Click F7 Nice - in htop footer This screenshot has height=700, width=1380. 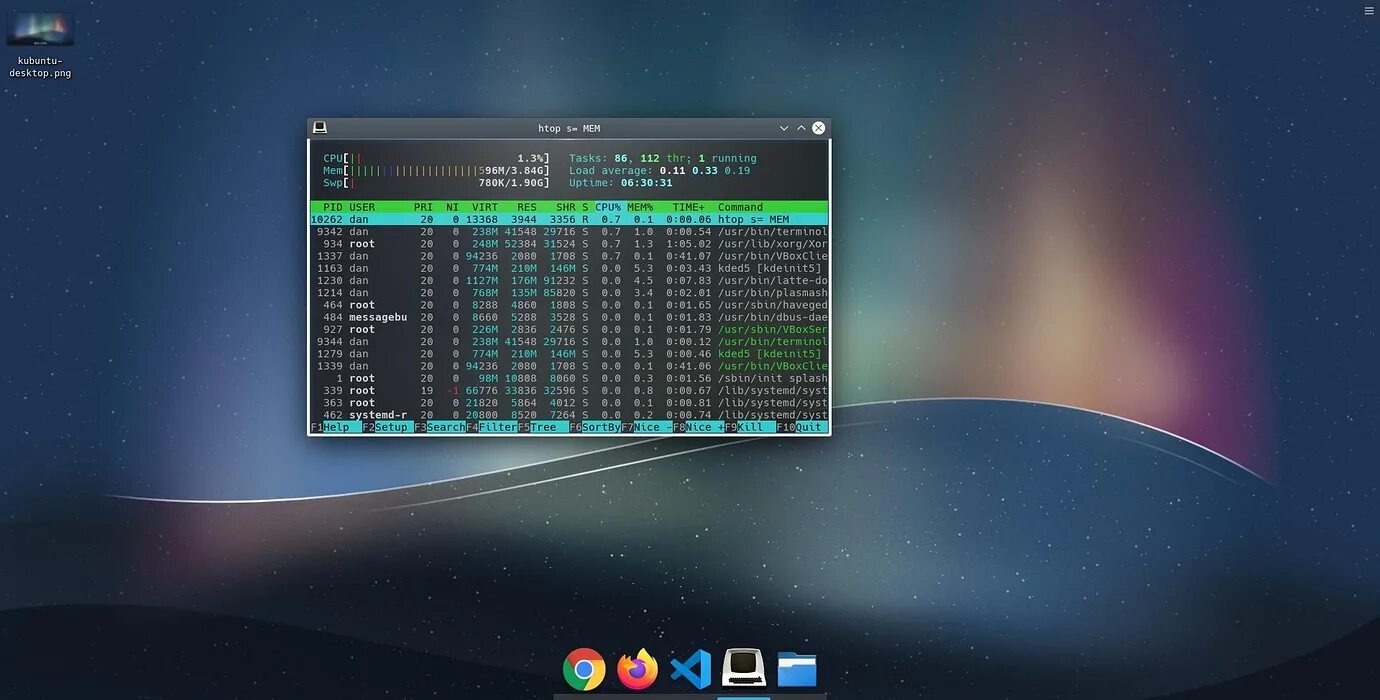pyautogui.click(x=647, y=427)
